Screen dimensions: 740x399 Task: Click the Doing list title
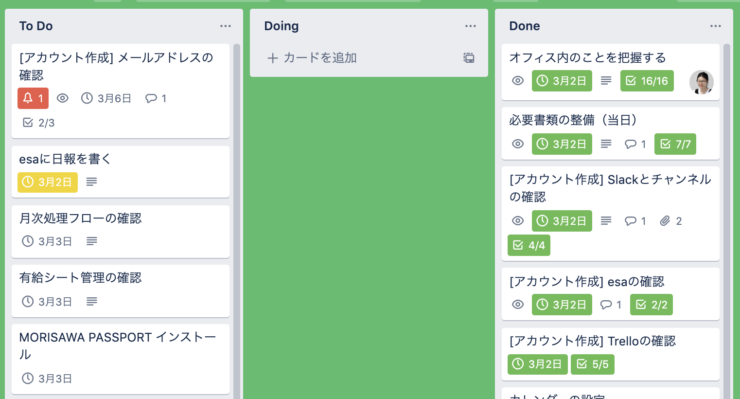coord(281,26)
